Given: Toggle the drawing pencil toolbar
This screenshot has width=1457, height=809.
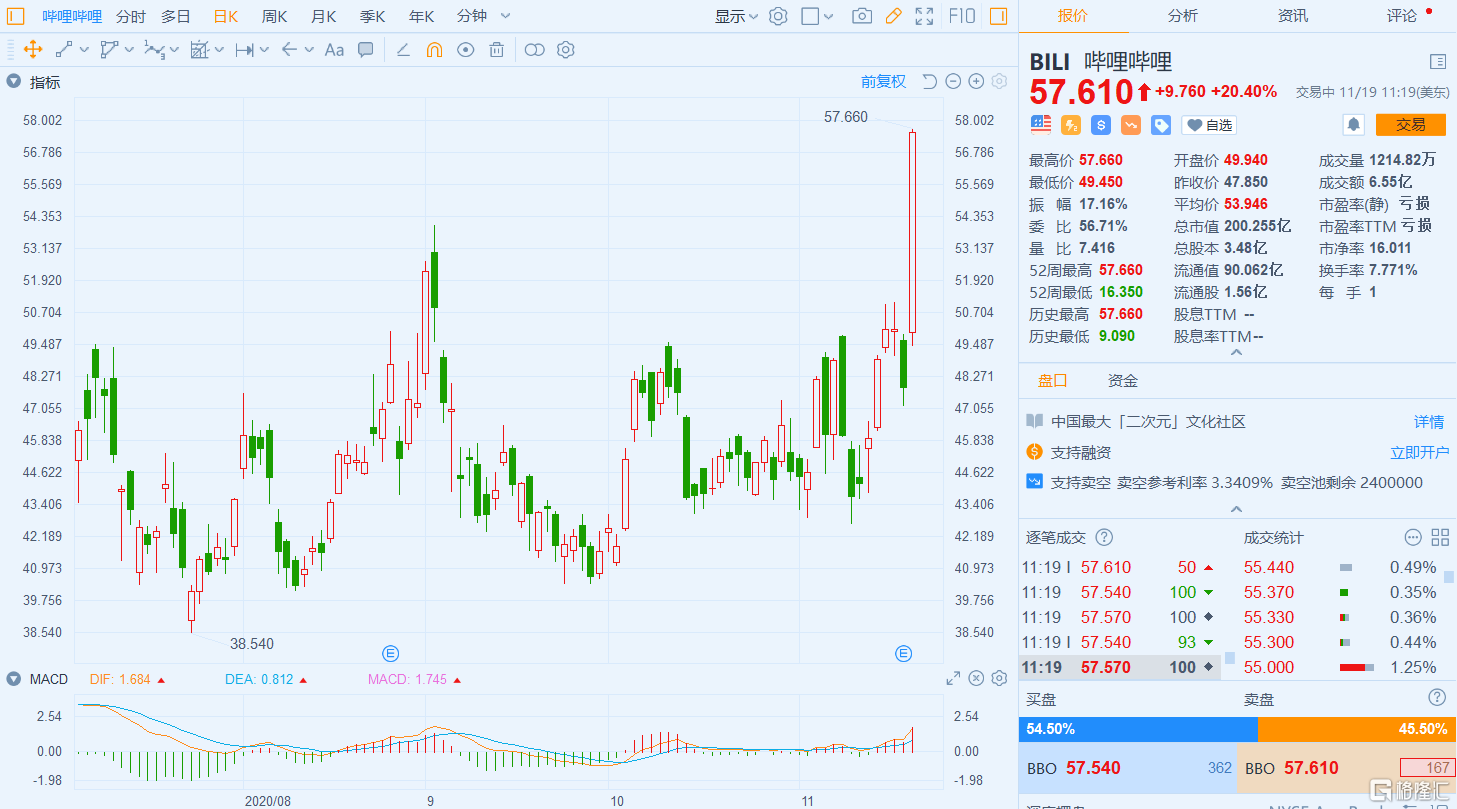Looking at the screenshot, I should pos(894,16).
